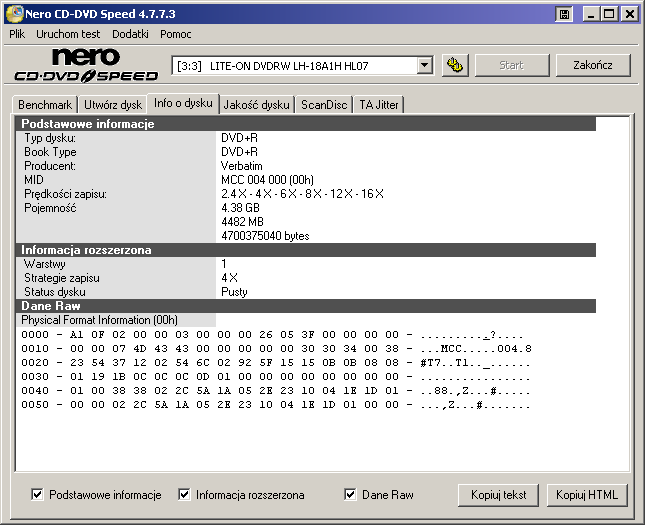
Task: Open the Dodatki menu
Action: pos(130,34)
